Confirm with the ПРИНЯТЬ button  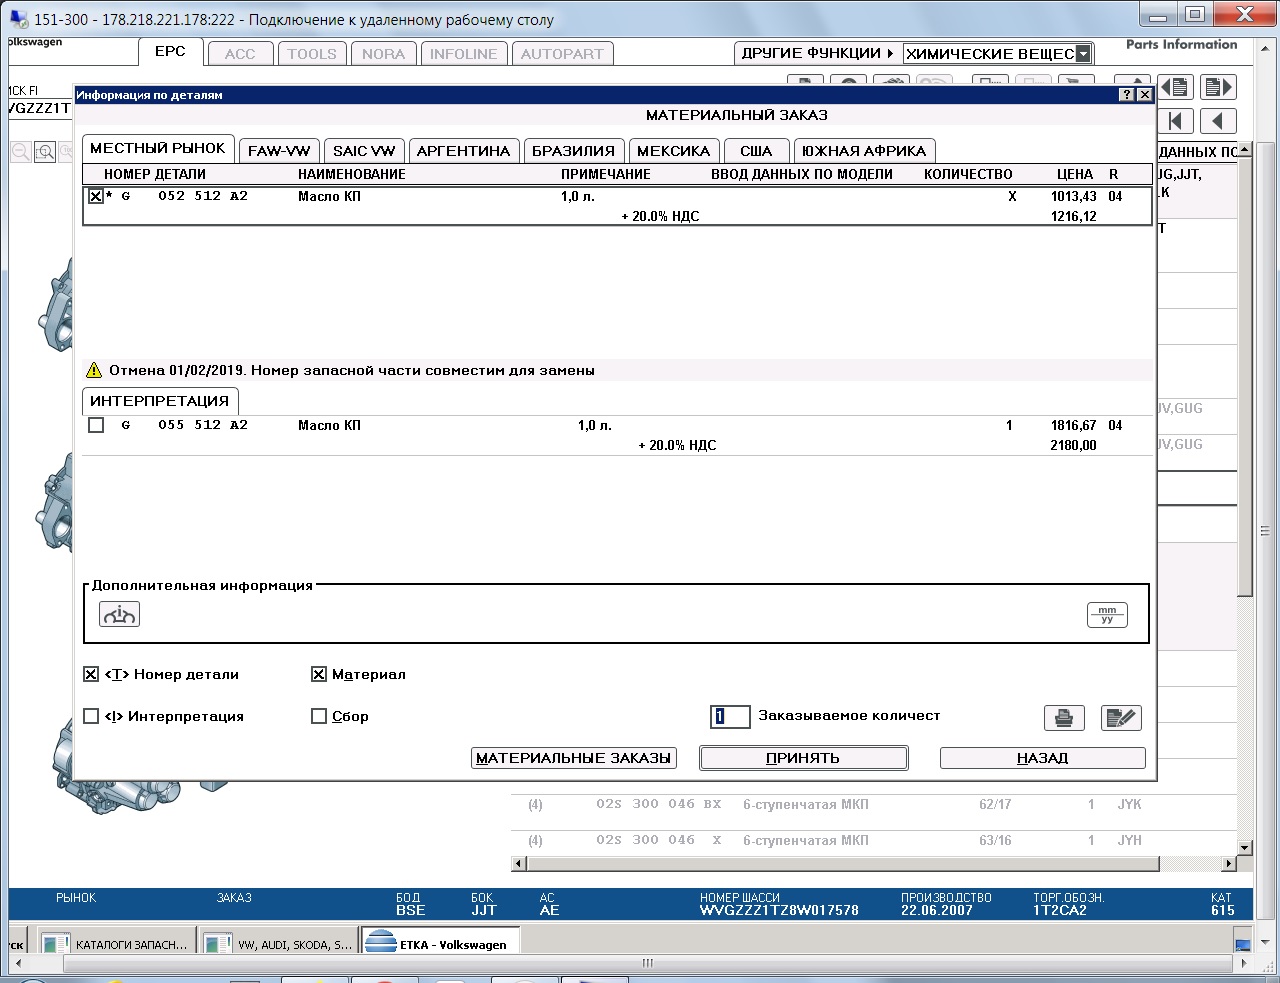point(803,758)
